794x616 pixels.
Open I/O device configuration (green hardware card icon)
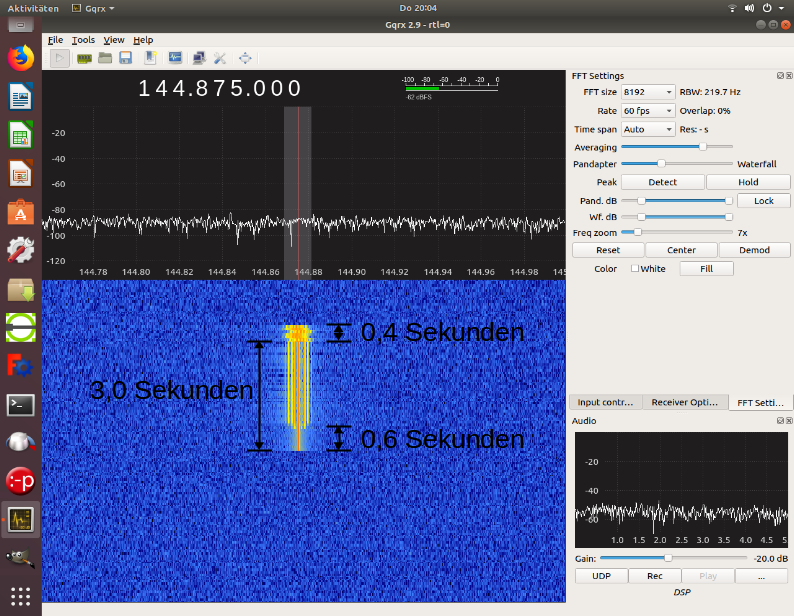[84, 58]
